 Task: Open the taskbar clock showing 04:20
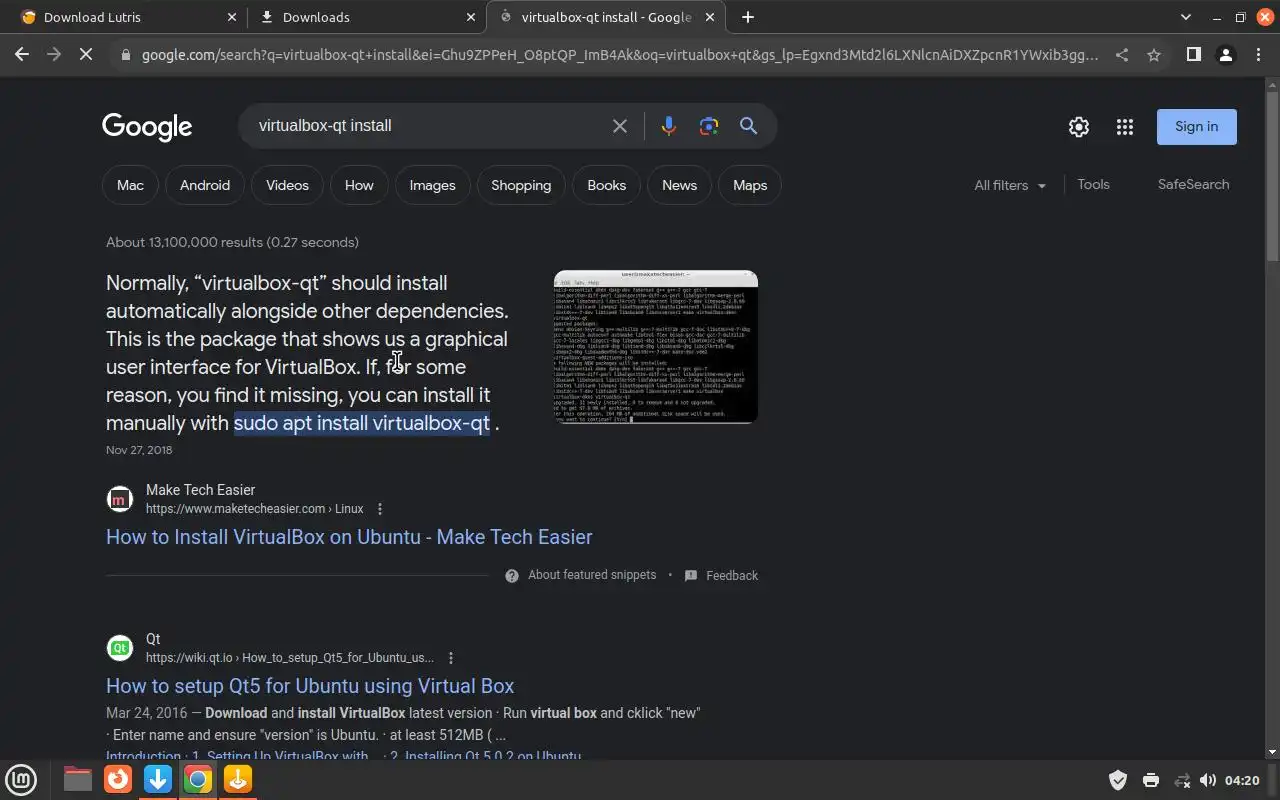point(1242,780)
